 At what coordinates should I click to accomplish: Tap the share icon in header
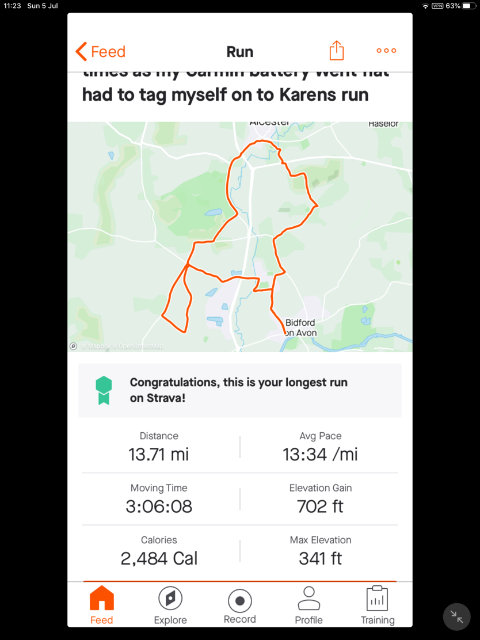point(336,51)
